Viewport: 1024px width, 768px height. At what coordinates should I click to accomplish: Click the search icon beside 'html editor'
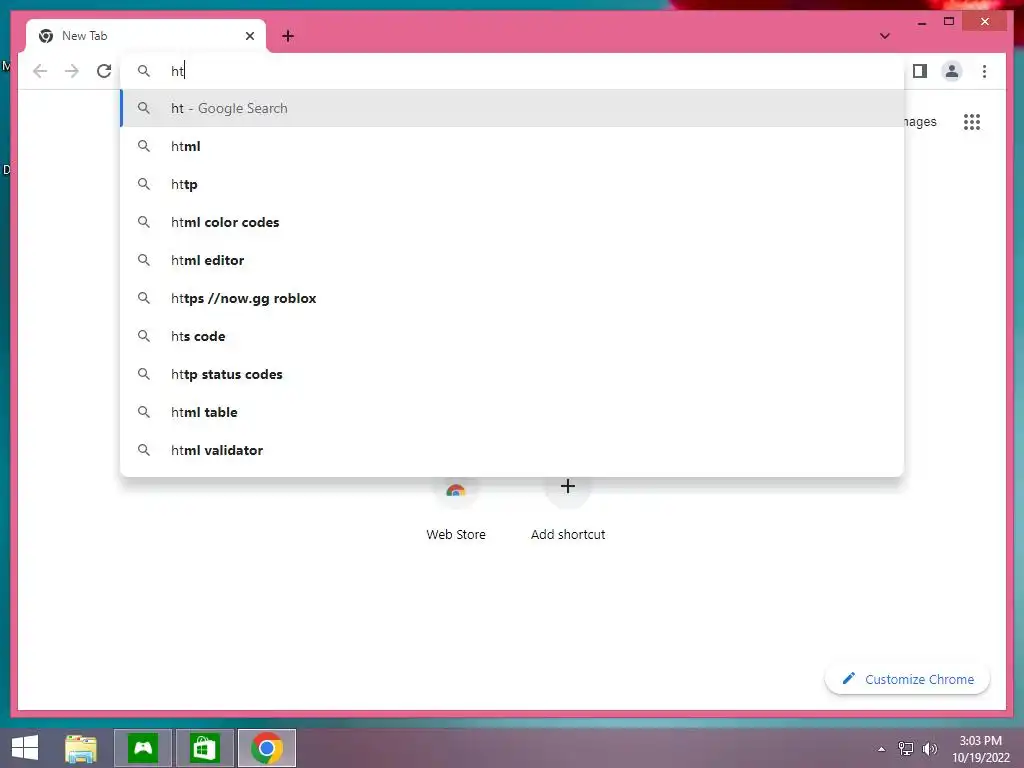(x=144, y=260)
